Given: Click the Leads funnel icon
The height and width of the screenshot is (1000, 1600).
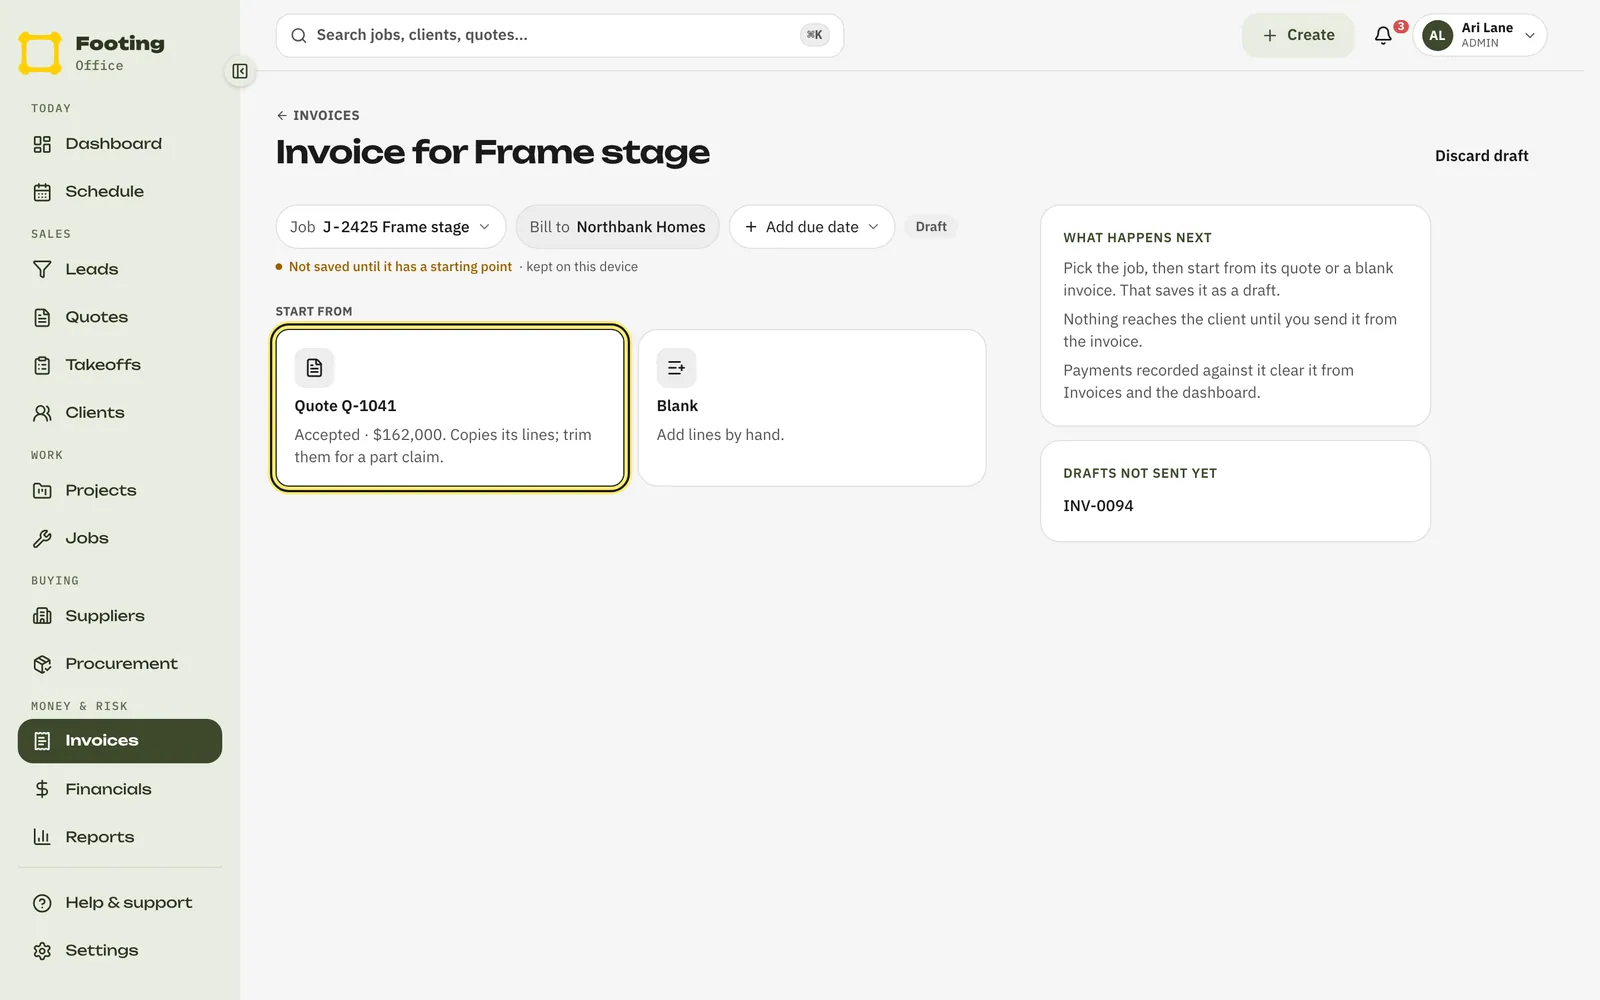Looking at the screenshot, I should point(42,269).
